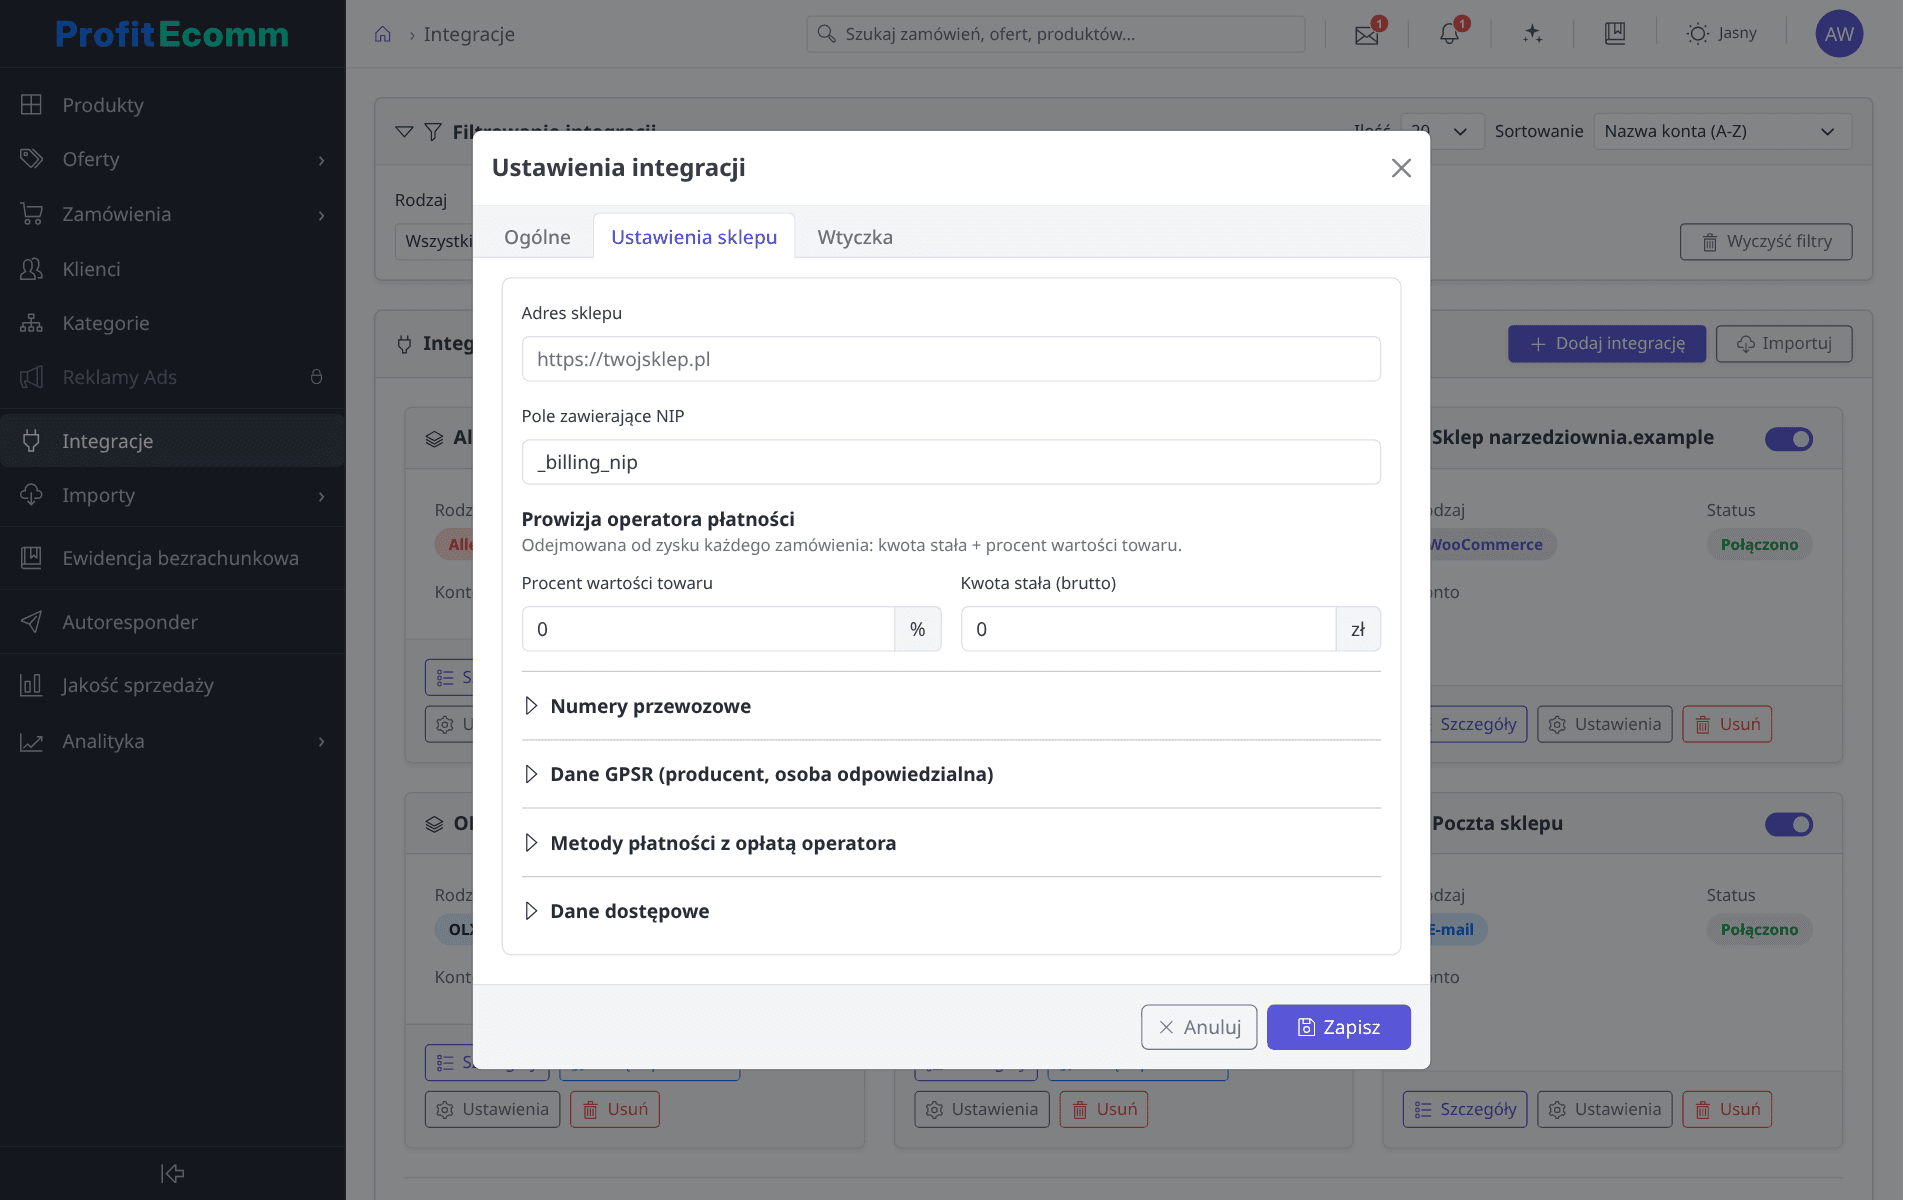
Task: Expand the Dane dostępowe section
Action: click(x=950, y=911)
